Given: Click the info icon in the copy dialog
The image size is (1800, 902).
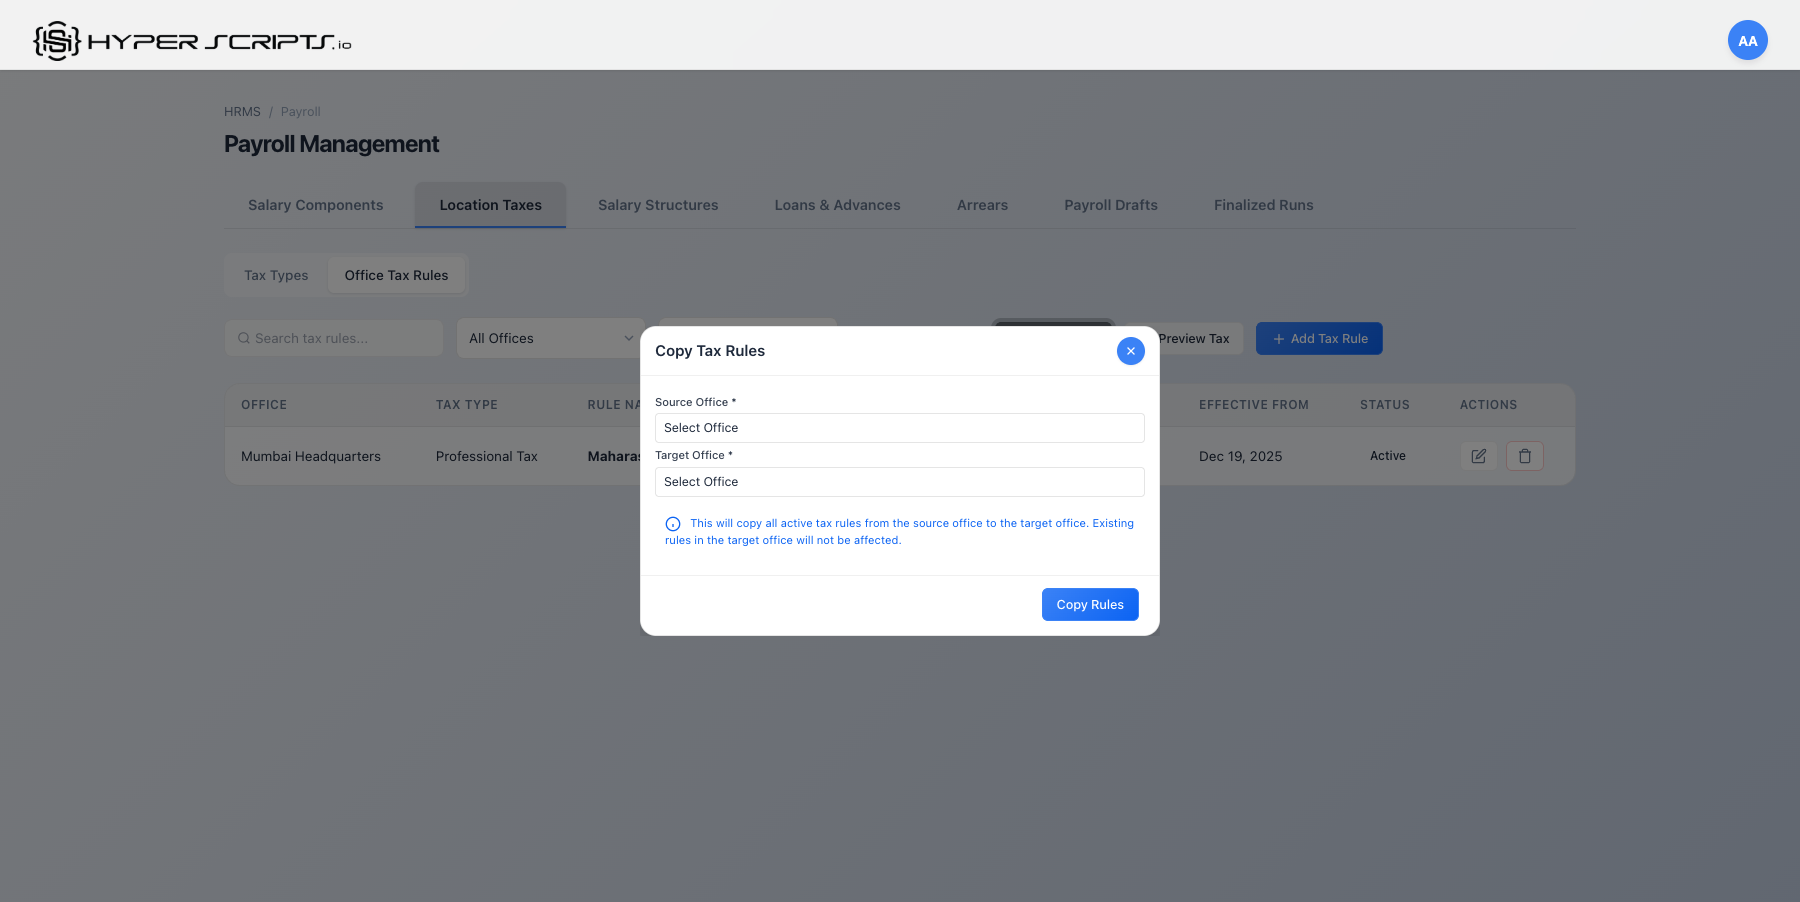Looking at the screenshot, I should click(671, 523).
